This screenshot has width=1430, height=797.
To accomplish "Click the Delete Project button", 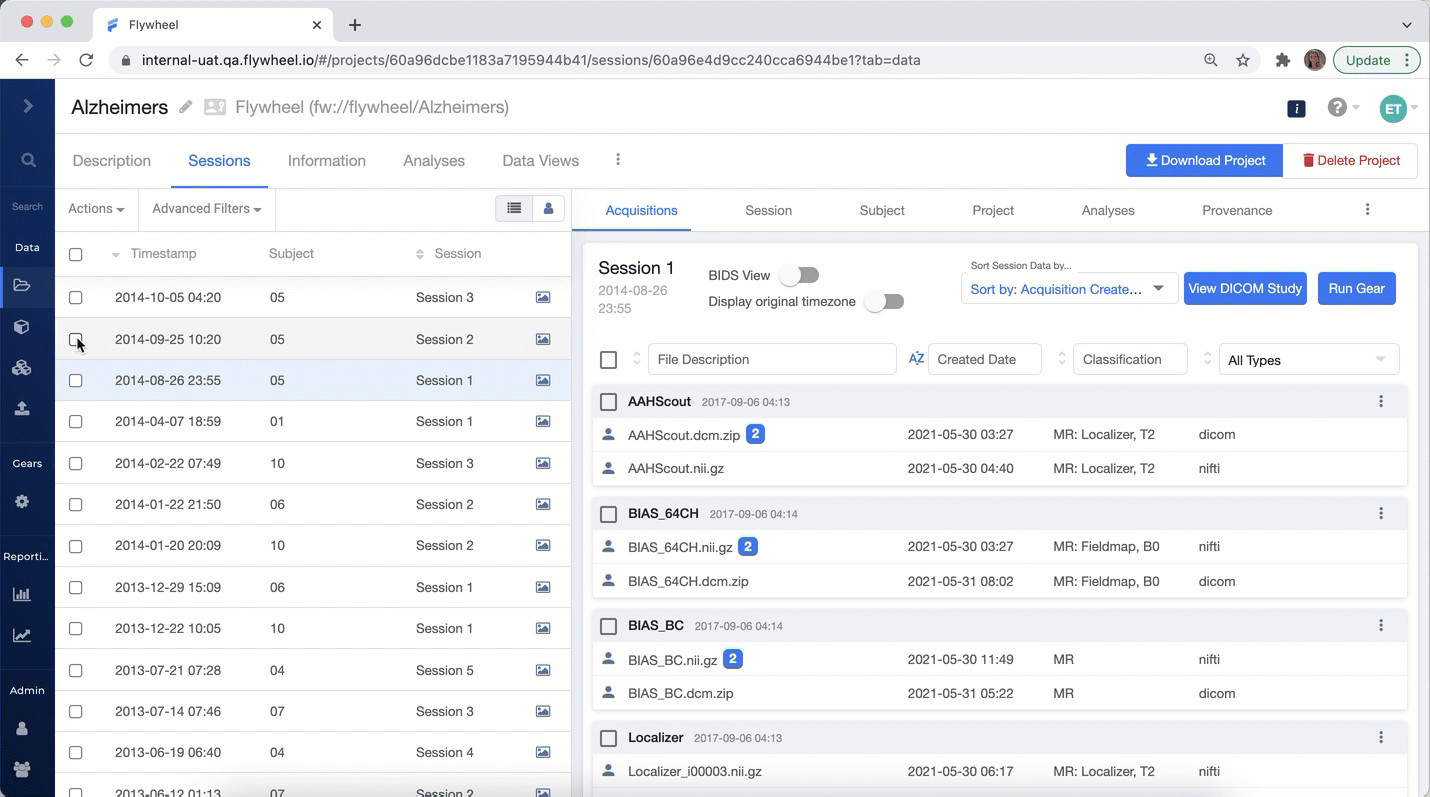I will (x=1350, y=160).
